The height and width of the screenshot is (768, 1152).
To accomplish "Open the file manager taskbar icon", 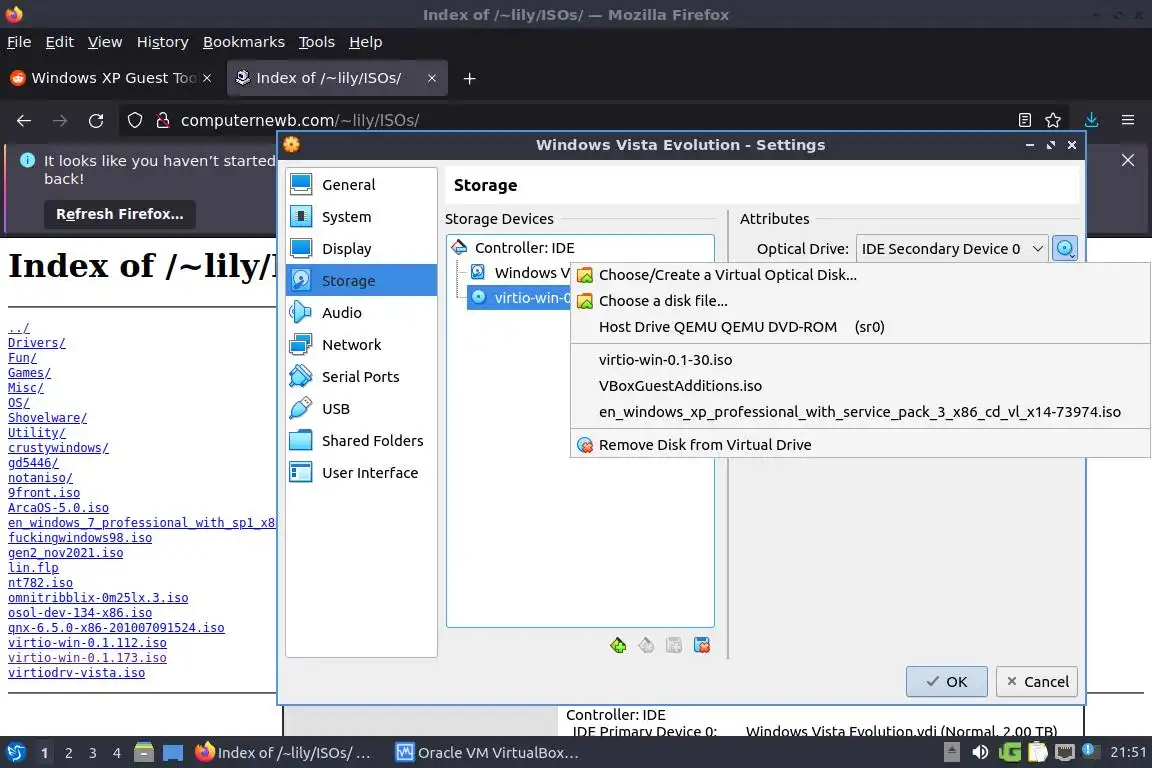I will click(x=144, y=752).
